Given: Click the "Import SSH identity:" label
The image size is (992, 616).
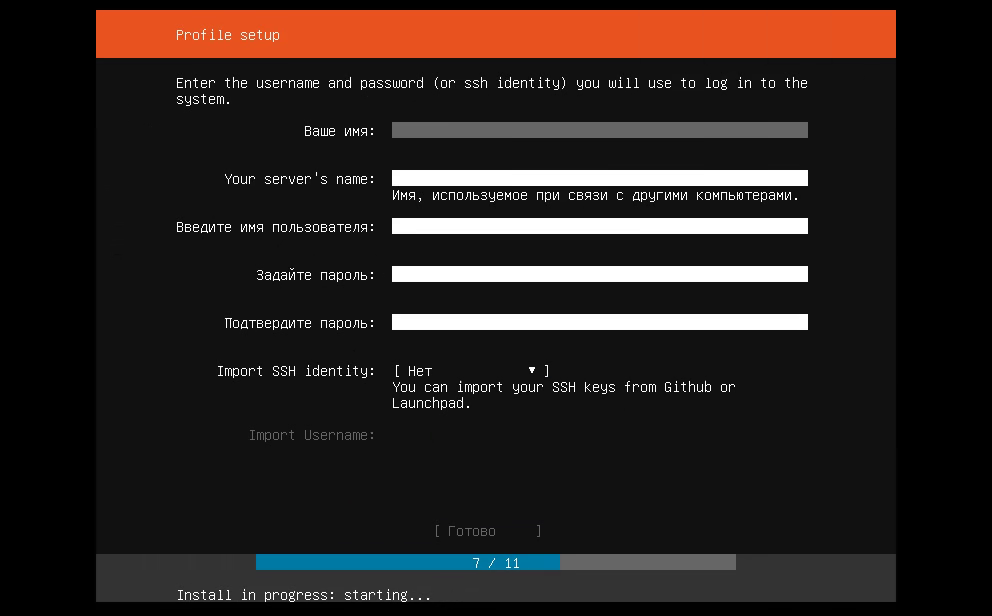Looking at the screenshot, I should click(x=296, y=371).
